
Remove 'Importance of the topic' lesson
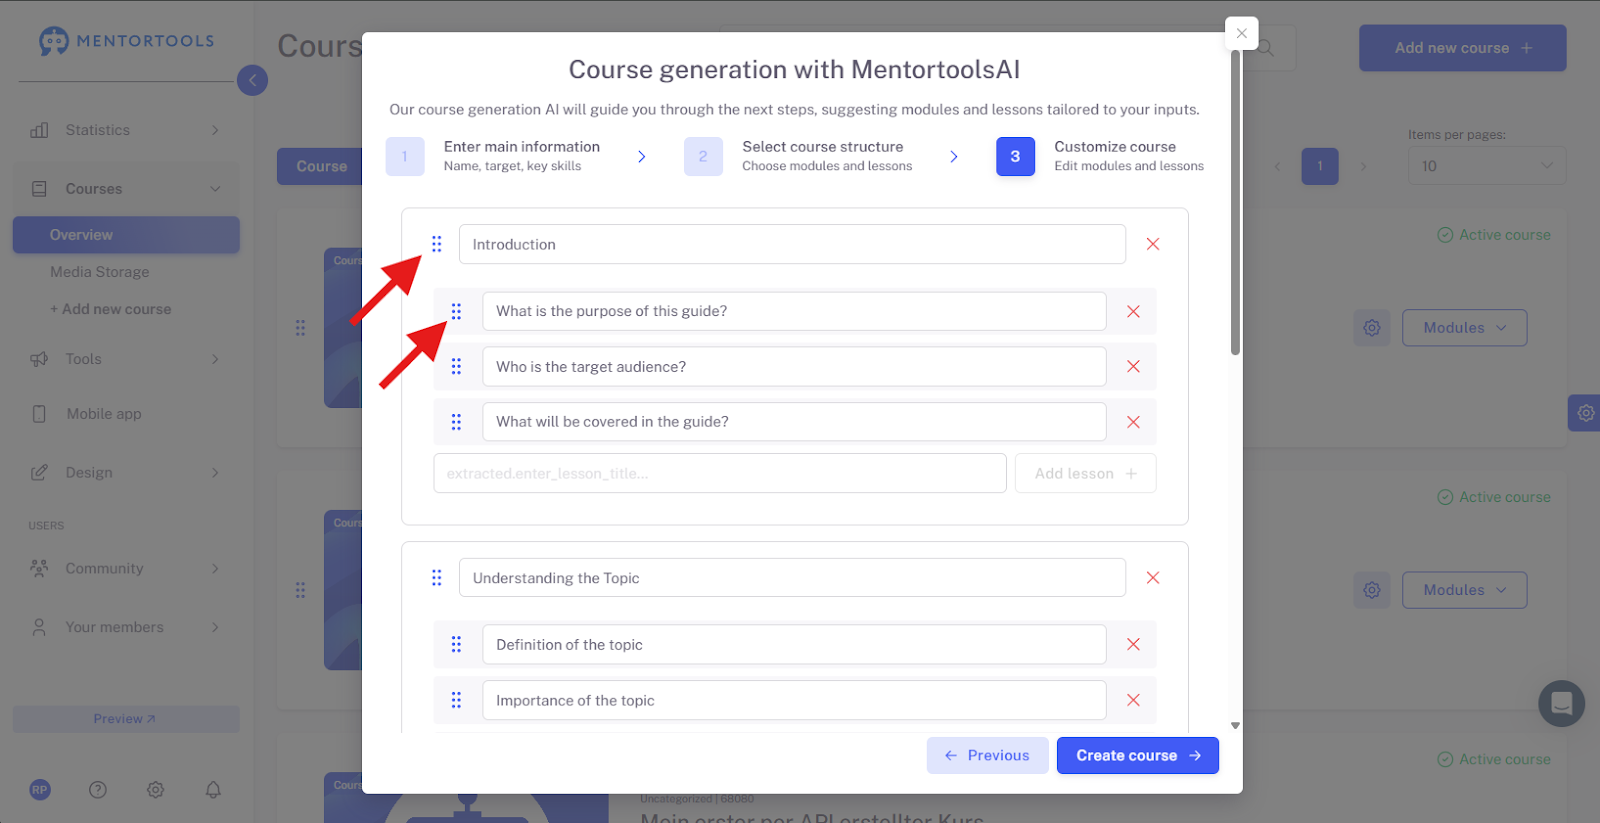point(1133,700)
